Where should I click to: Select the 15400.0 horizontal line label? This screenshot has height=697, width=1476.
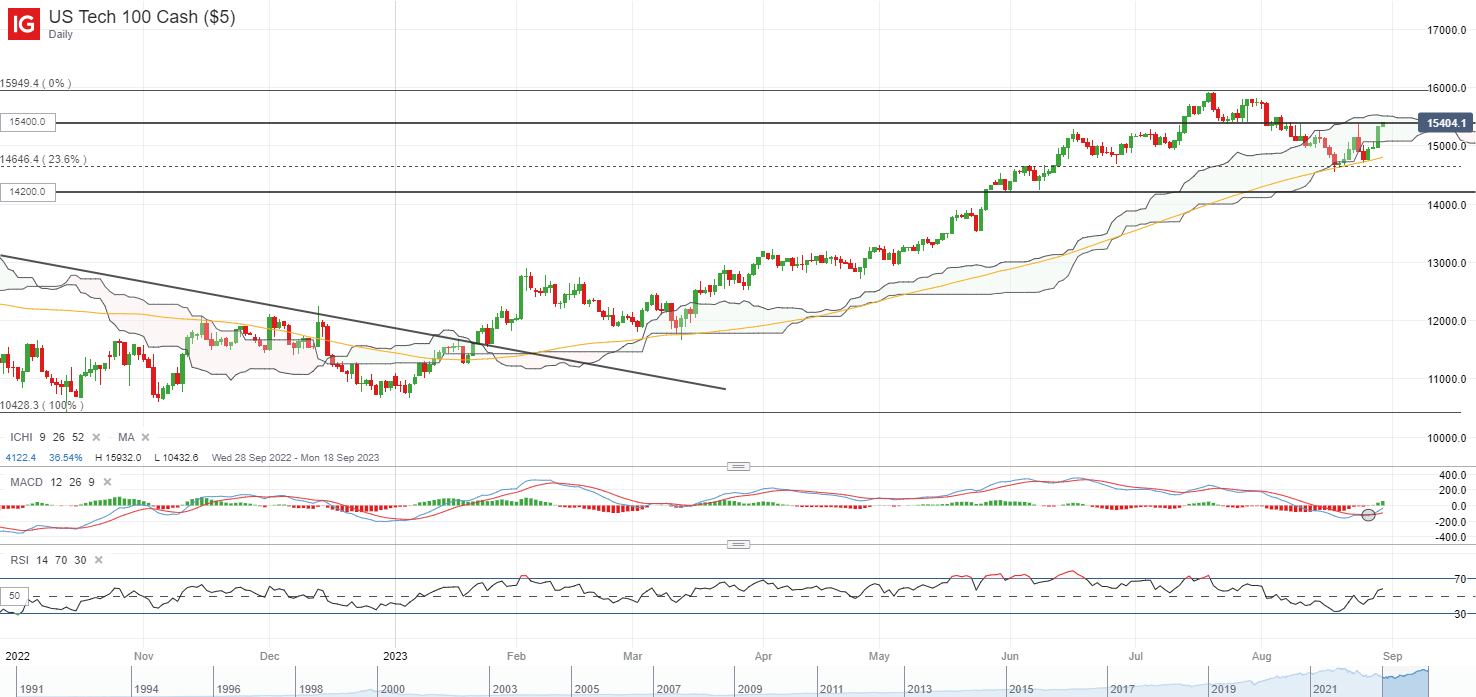[28, 122]
